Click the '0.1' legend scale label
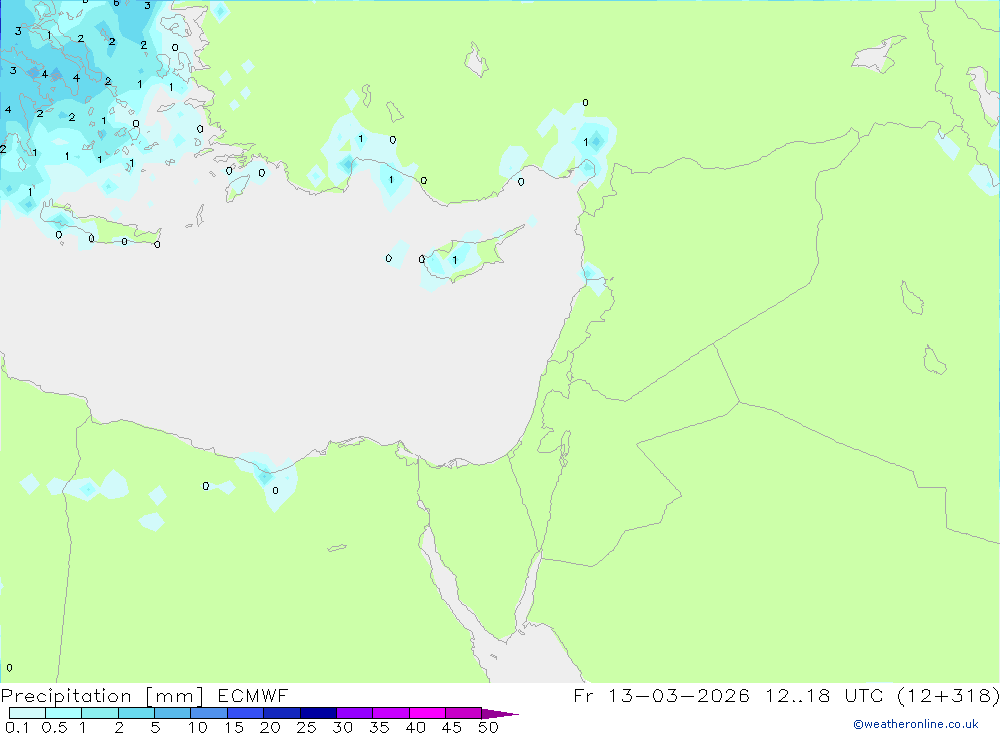The height and width of the screenshot is (733, 1000). (17, 727)
